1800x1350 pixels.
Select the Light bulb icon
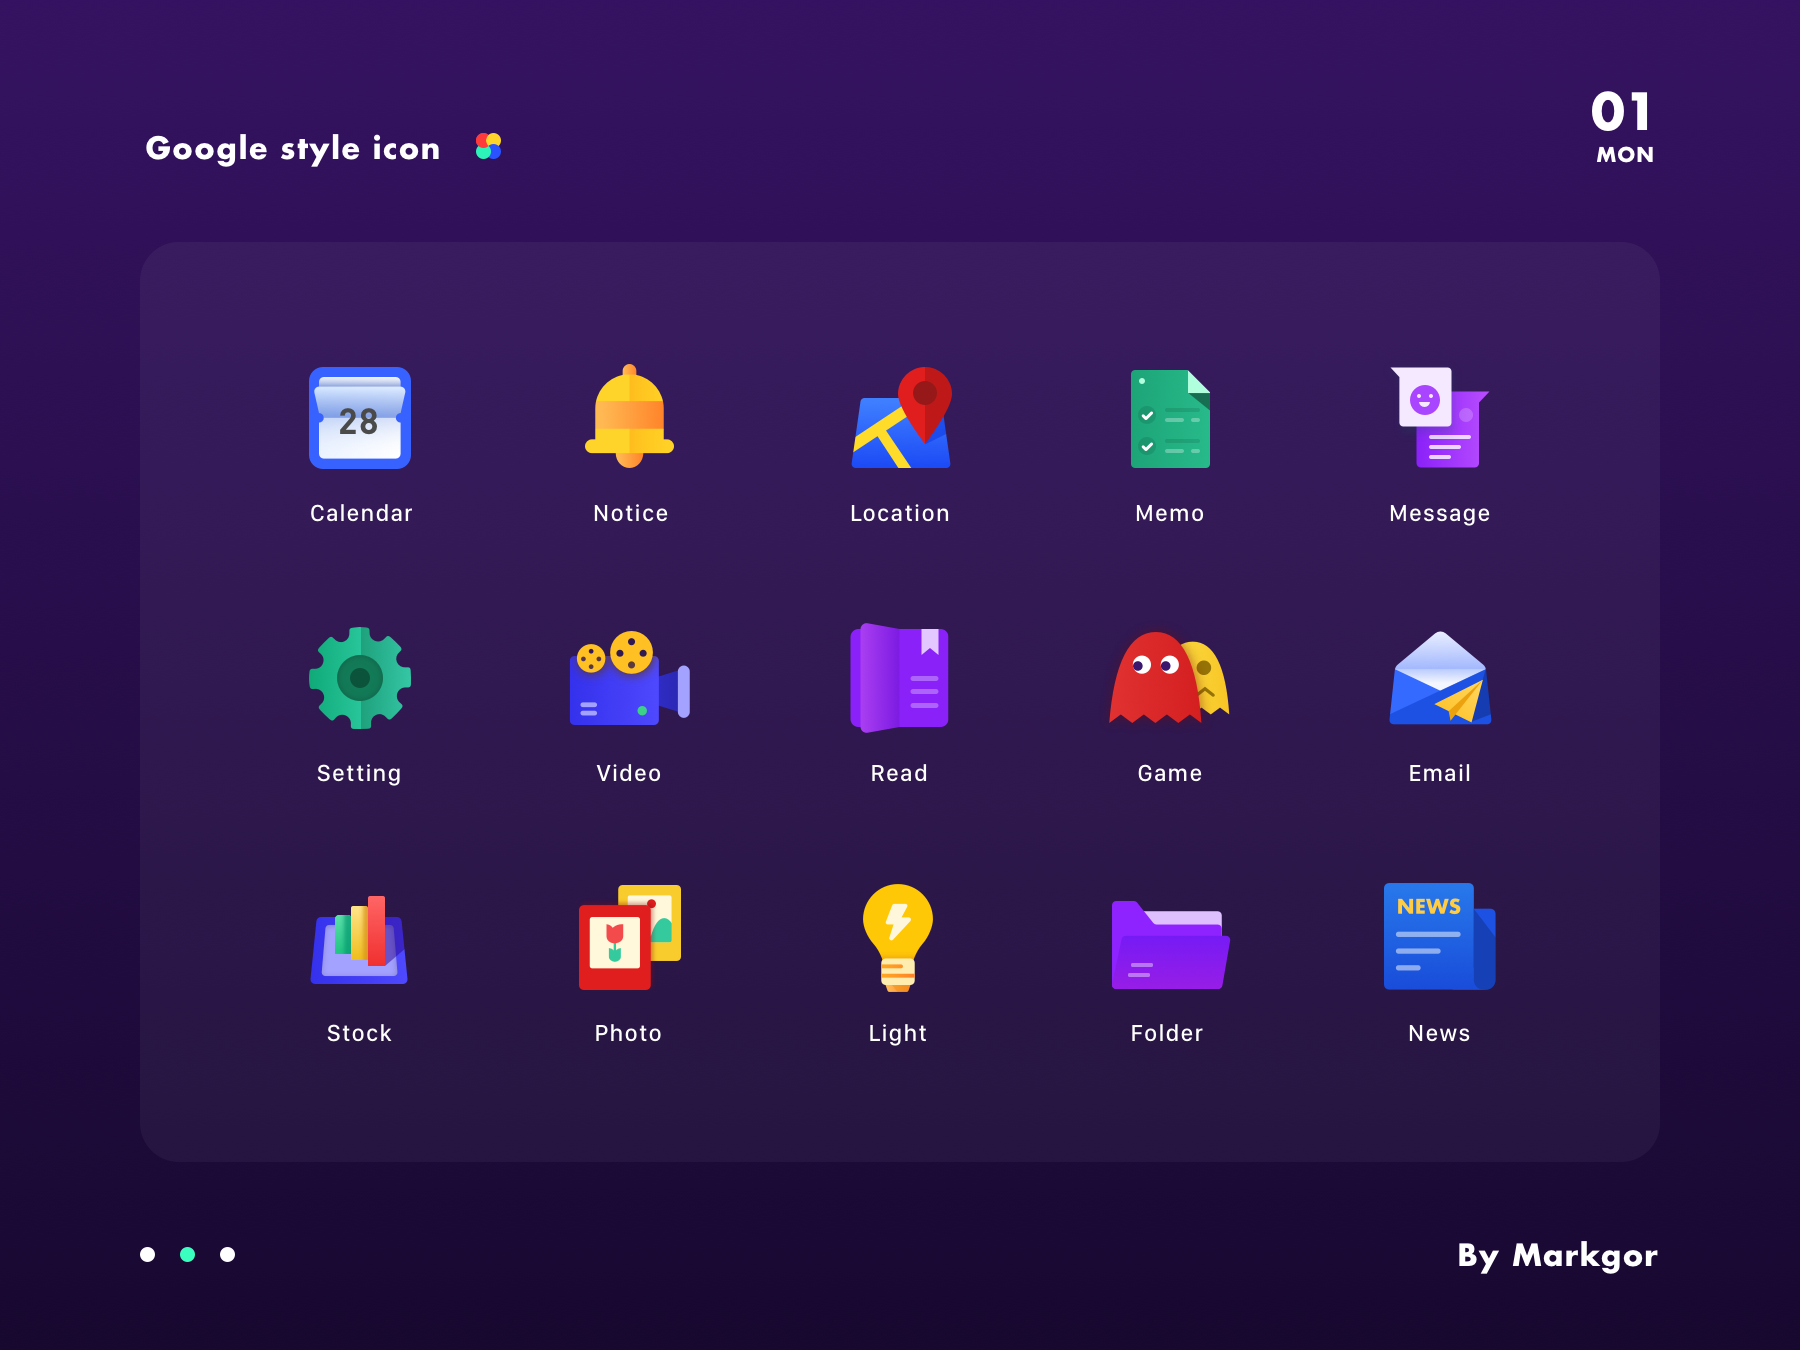tap(898, 937)
